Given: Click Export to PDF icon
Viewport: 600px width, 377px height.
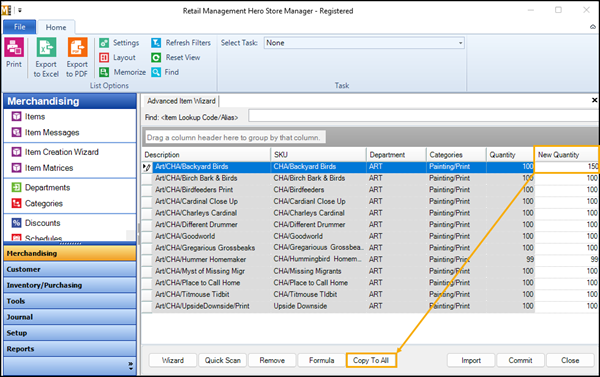Looking at the screenshot, I should click(77, 57).
